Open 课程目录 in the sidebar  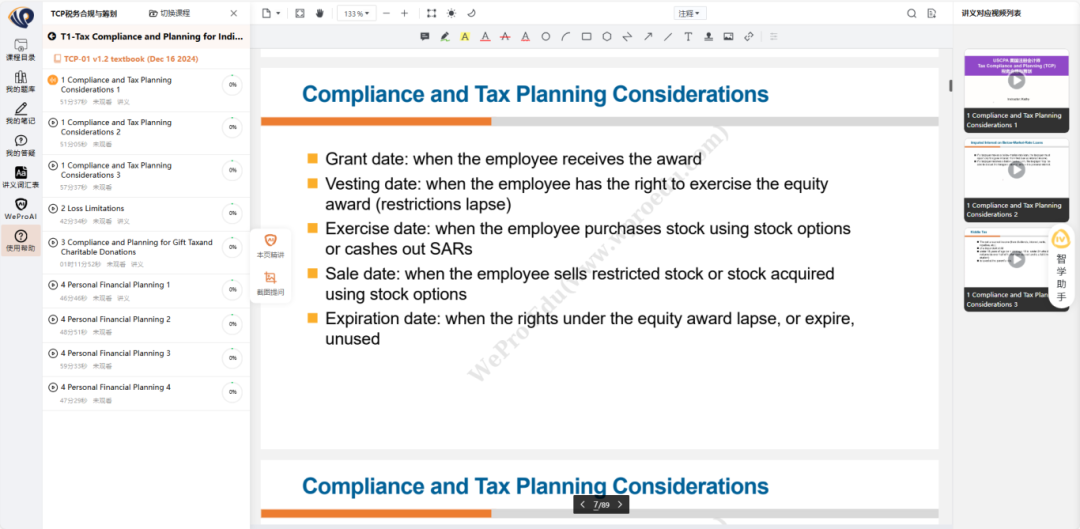[x=21, y=50]
